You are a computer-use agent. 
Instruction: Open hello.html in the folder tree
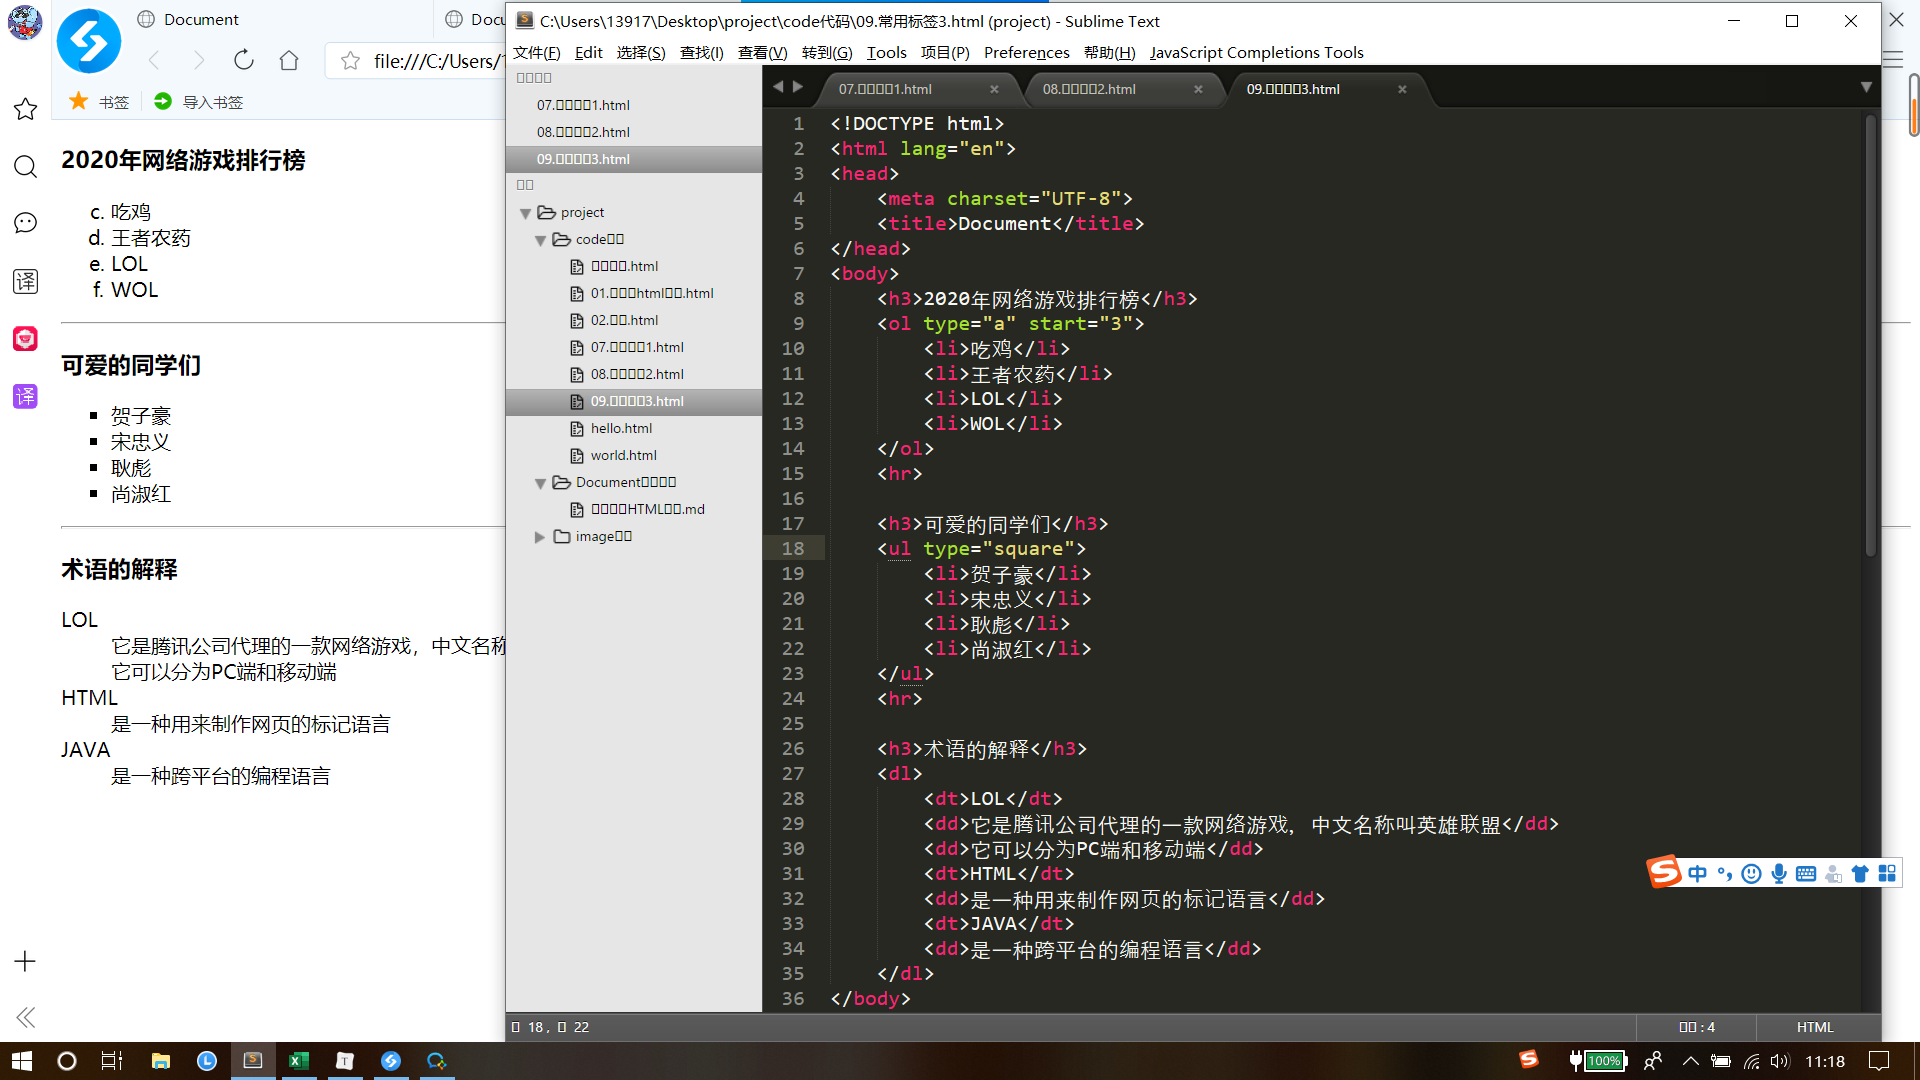point(621,428)
